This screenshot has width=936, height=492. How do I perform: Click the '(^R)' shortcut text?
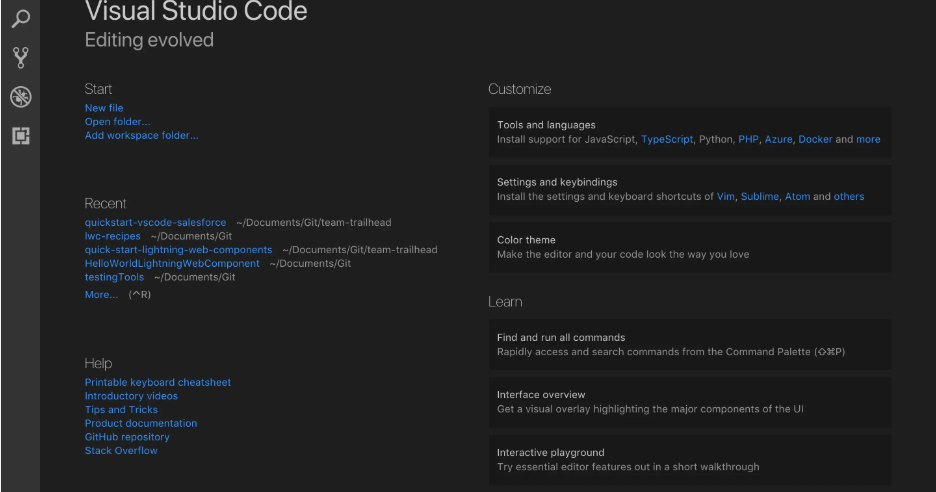[140, 294]
